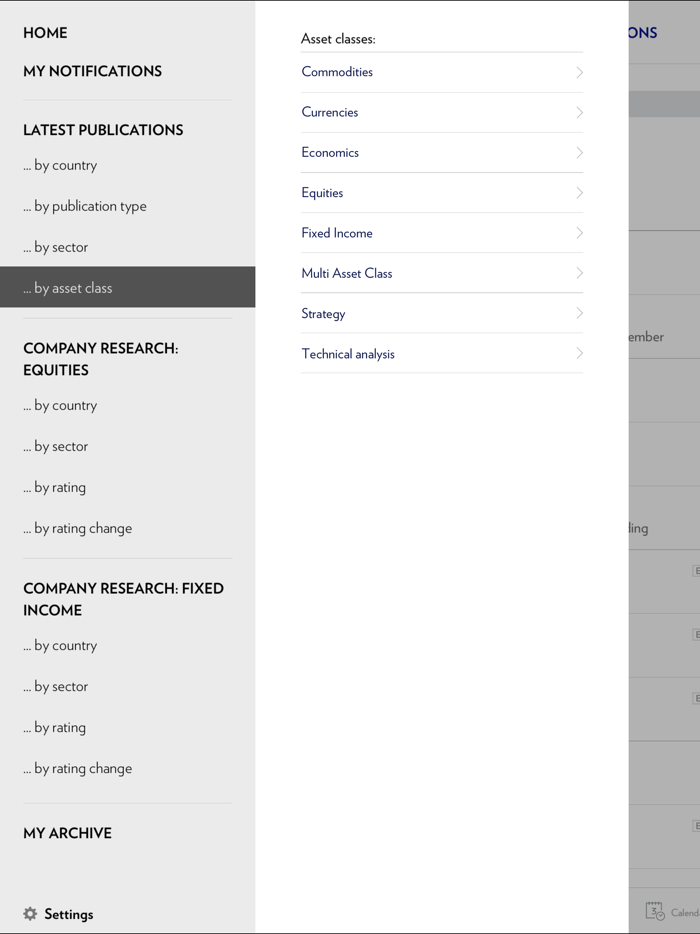Select by publication type
Image resolution: width=700 pixels, height=934 pixels.
click(x=85, y=207)
